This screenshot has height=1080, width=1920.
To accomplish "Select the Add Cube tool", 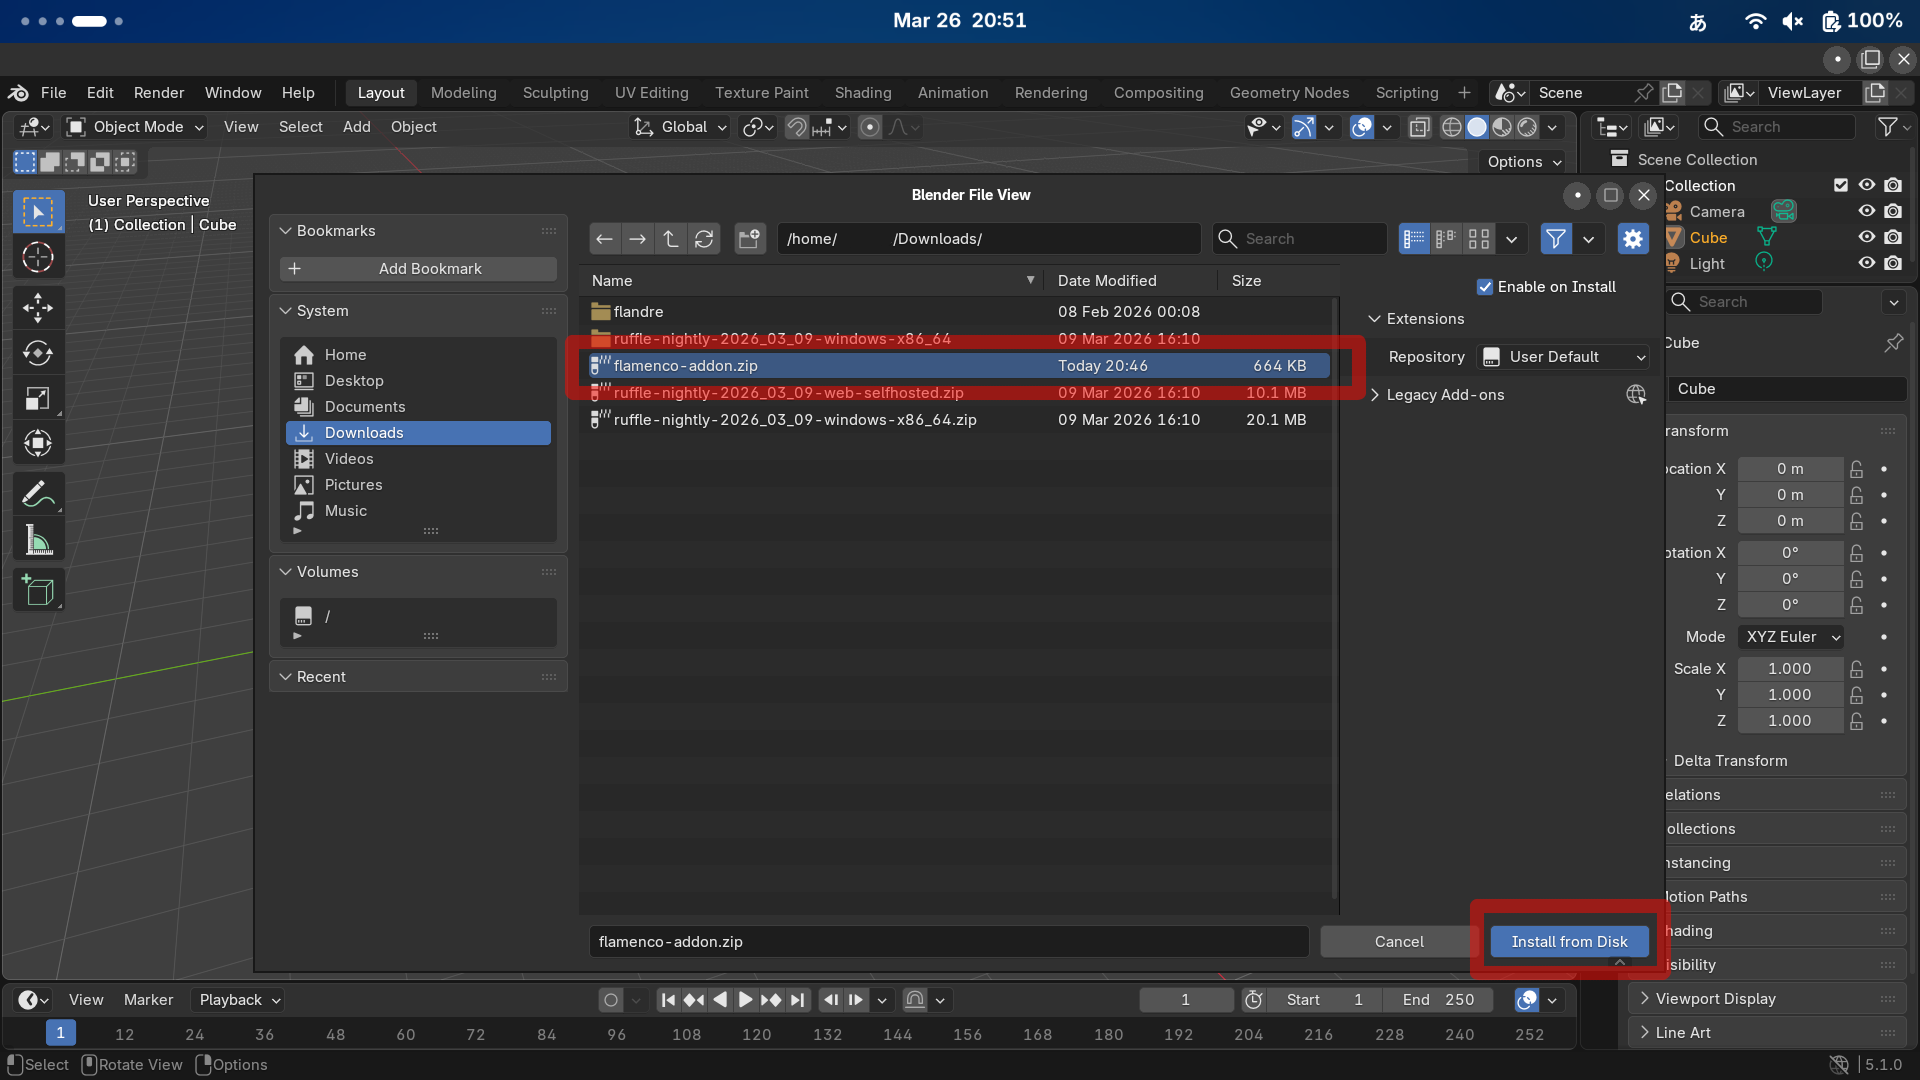I will 38,591.
